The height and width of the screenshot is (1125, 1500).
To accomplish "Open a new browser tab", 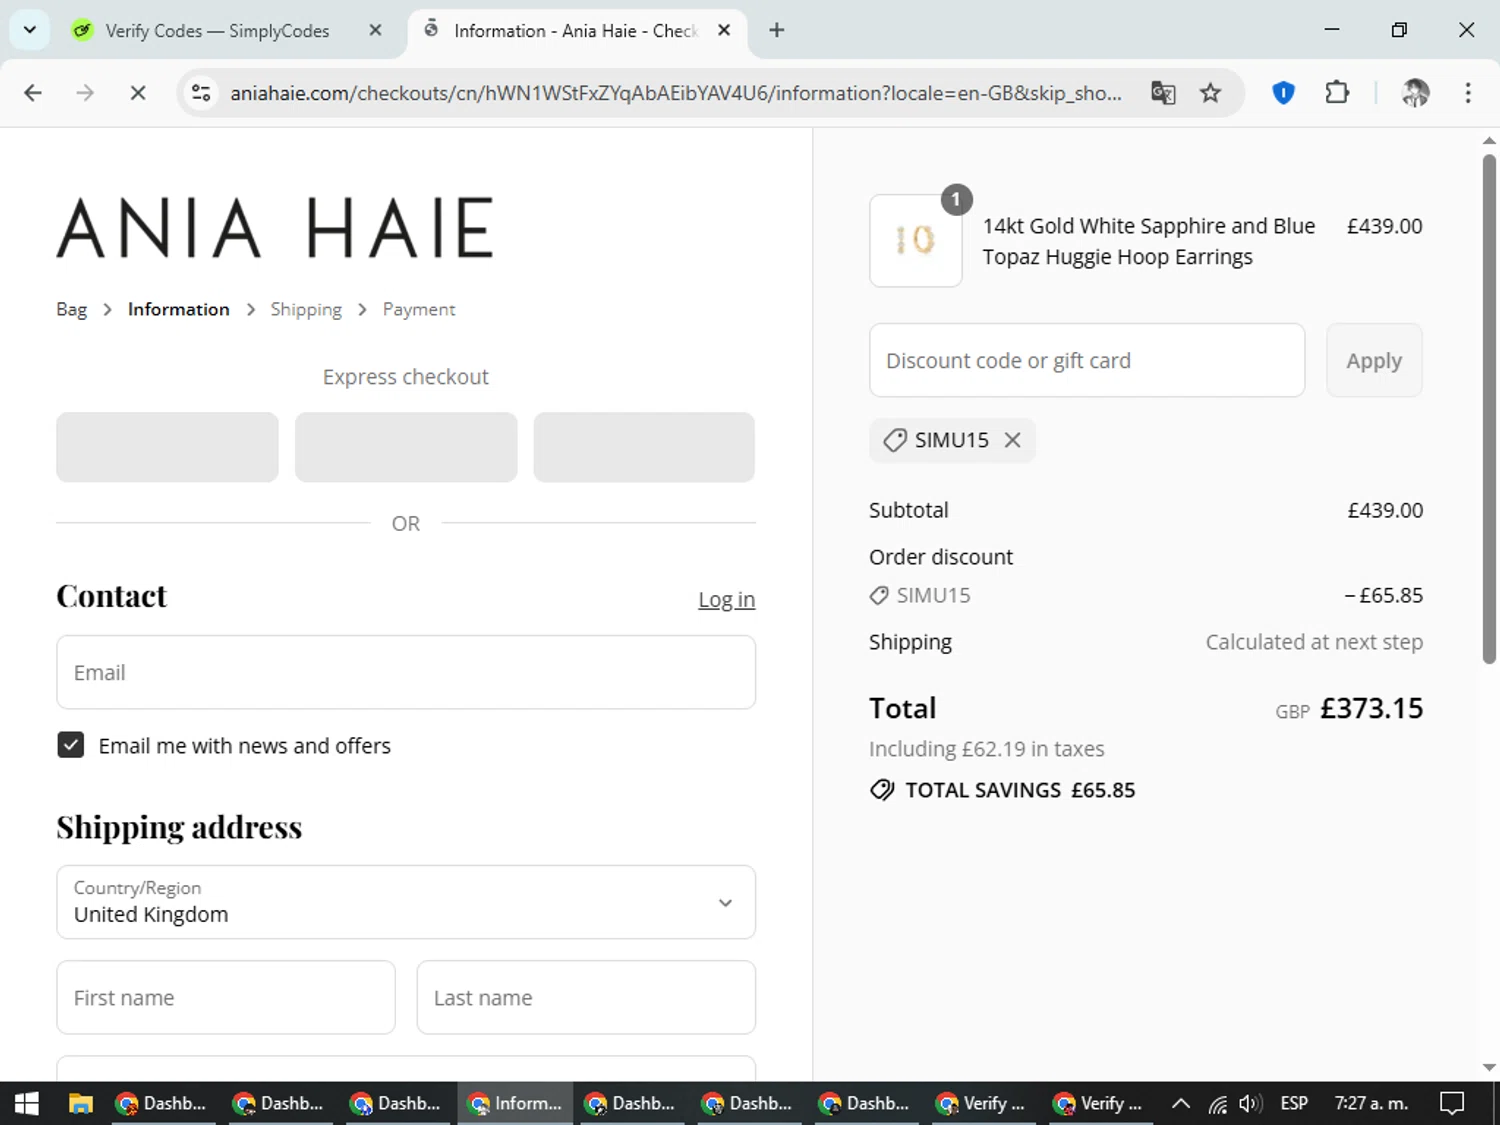I will [777, 30].
